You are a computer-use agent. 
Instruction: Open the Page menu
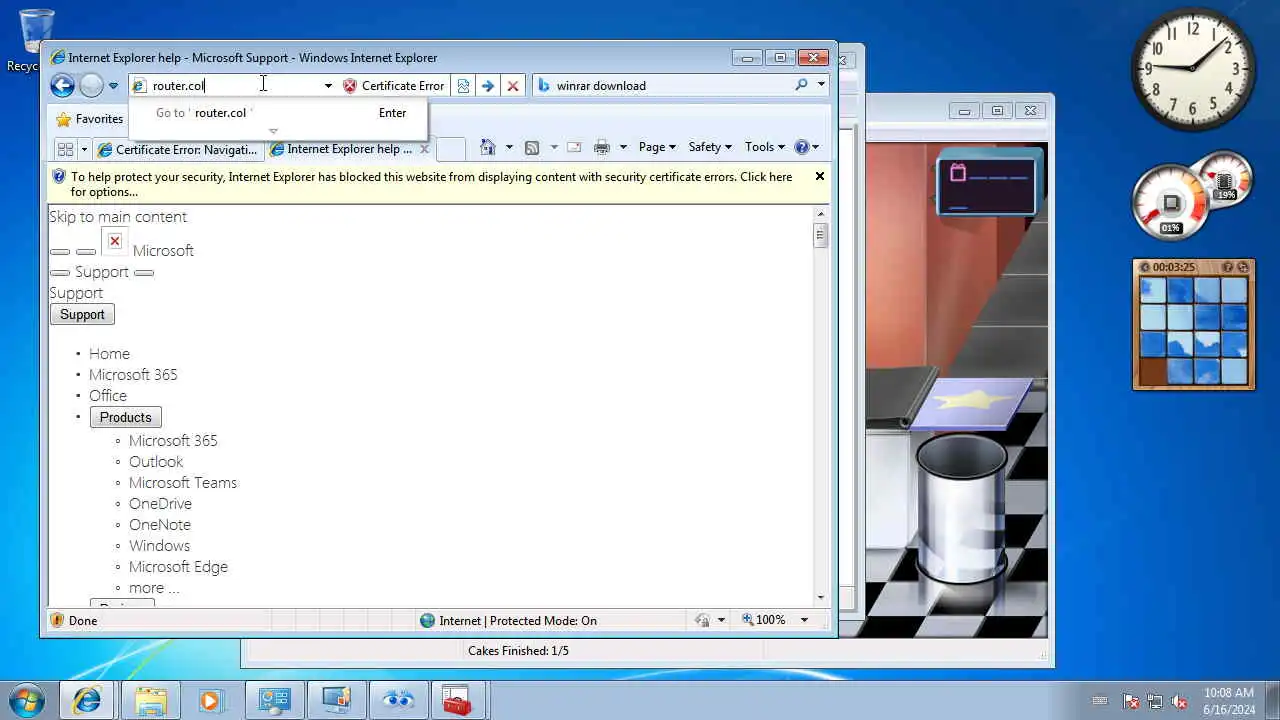coord(657,147)
